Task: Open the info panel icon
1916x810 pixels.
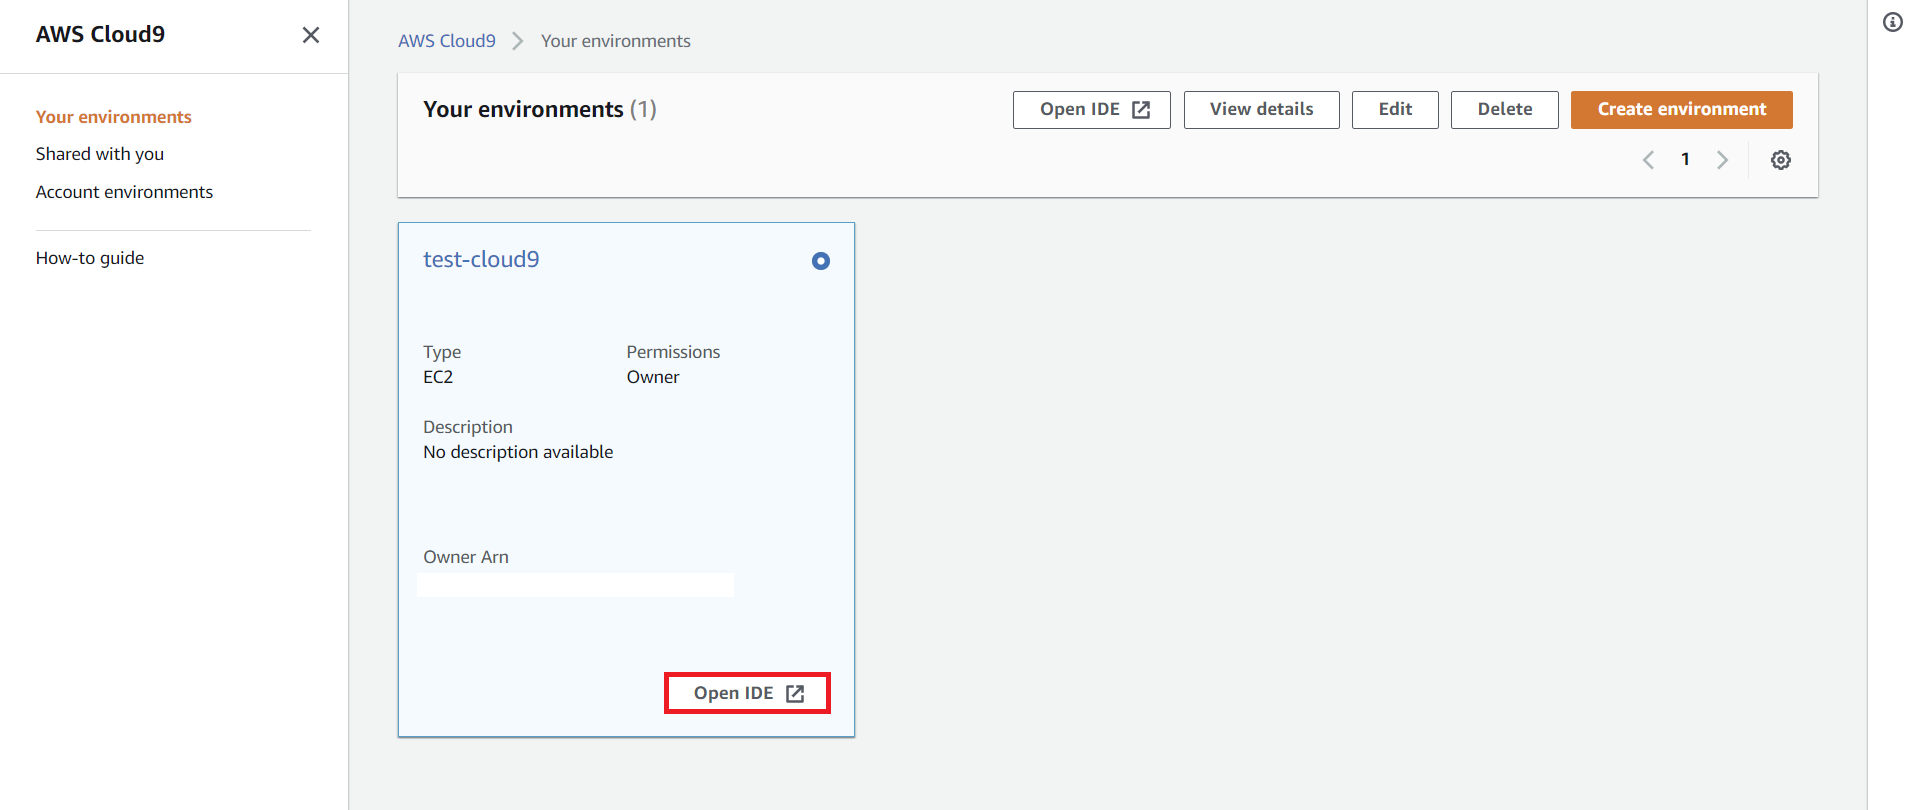Action: pyautogui.click(x=1893, y=22)
